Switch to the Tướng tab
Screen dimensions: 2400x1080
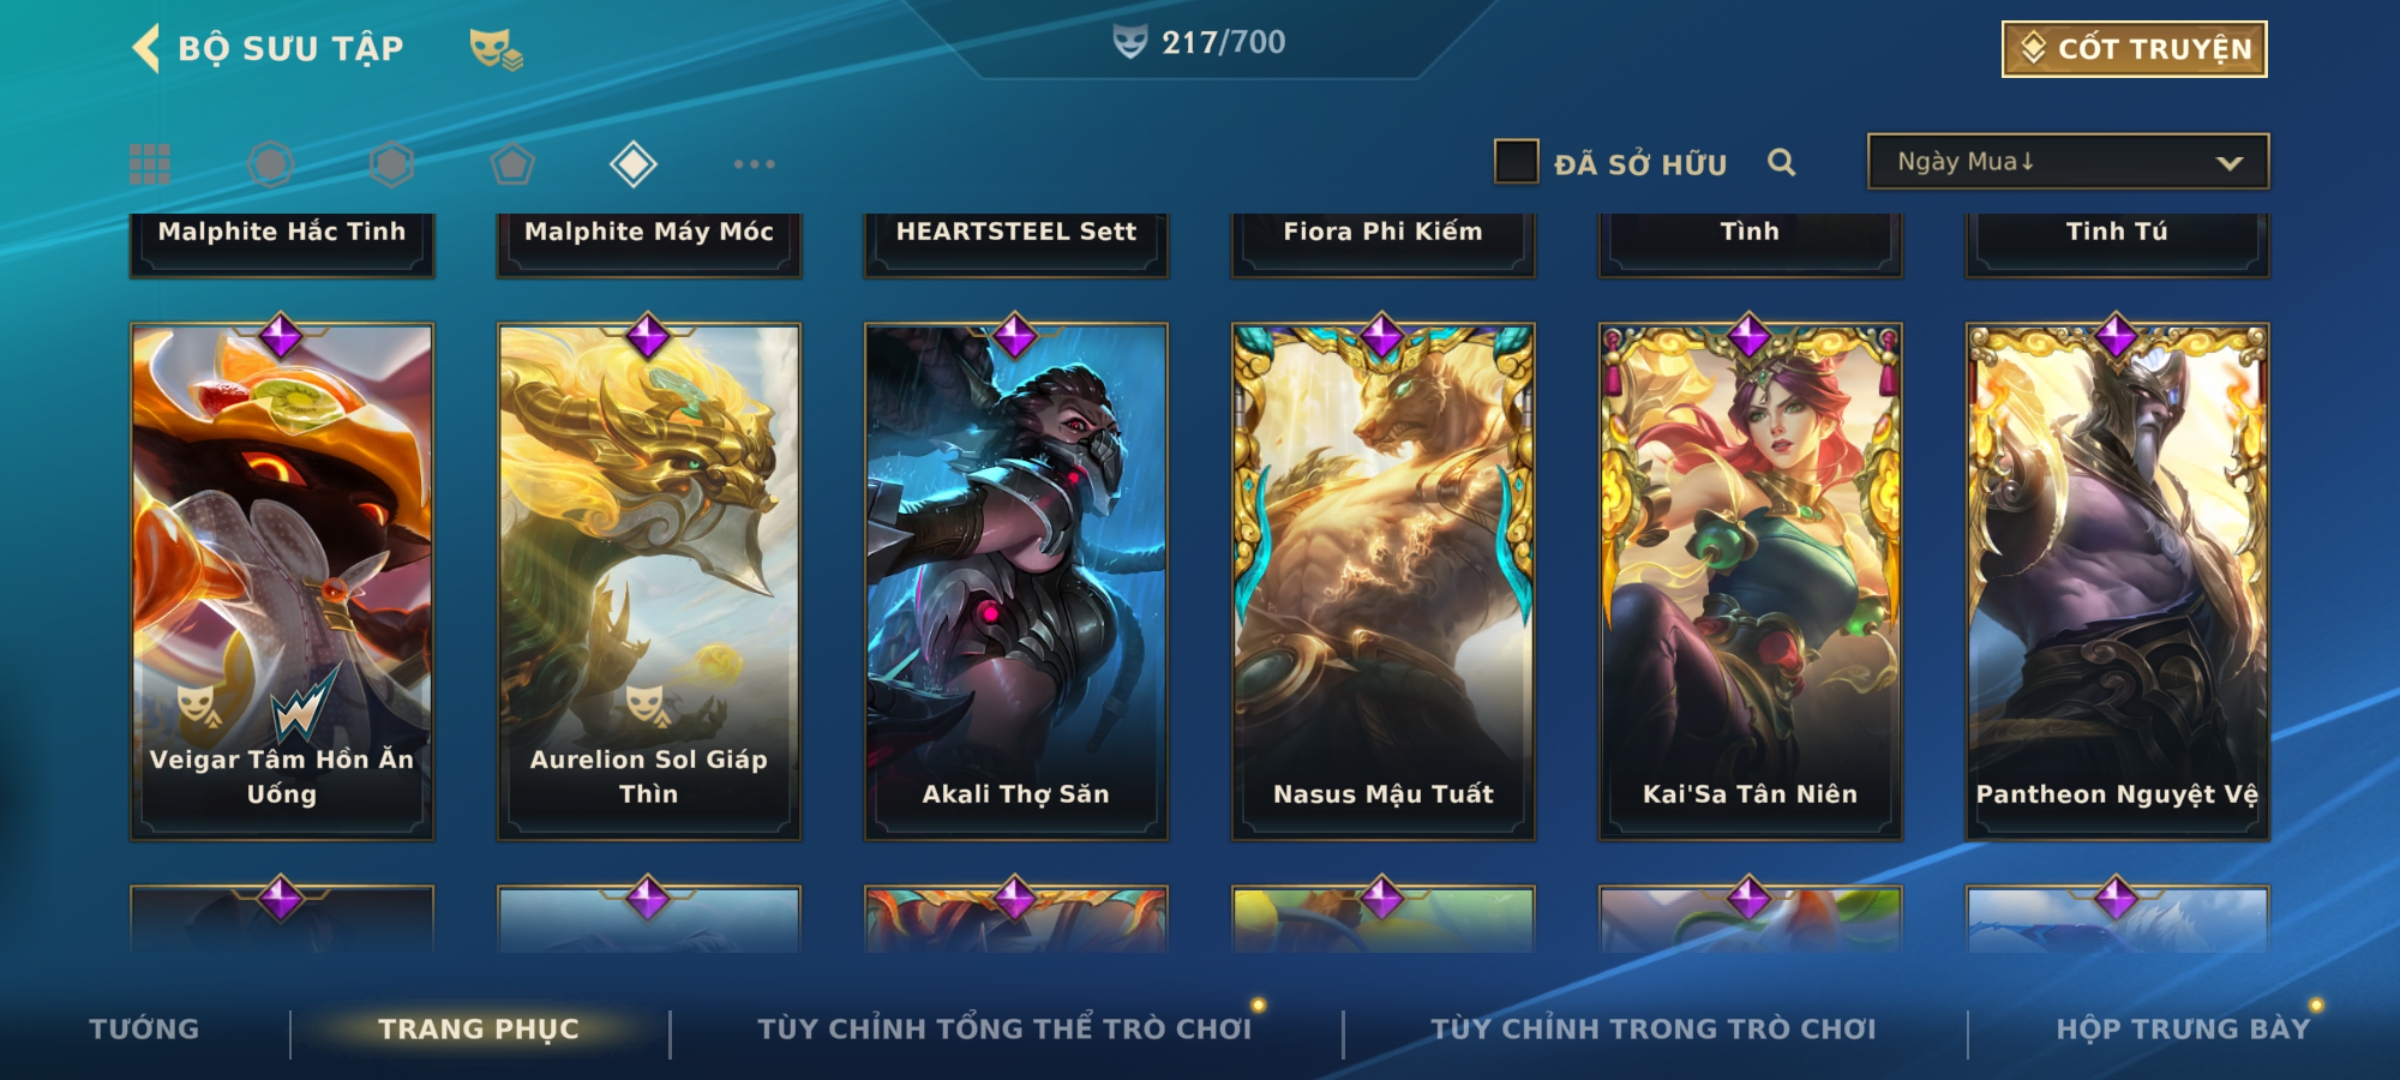point(144,1029)
